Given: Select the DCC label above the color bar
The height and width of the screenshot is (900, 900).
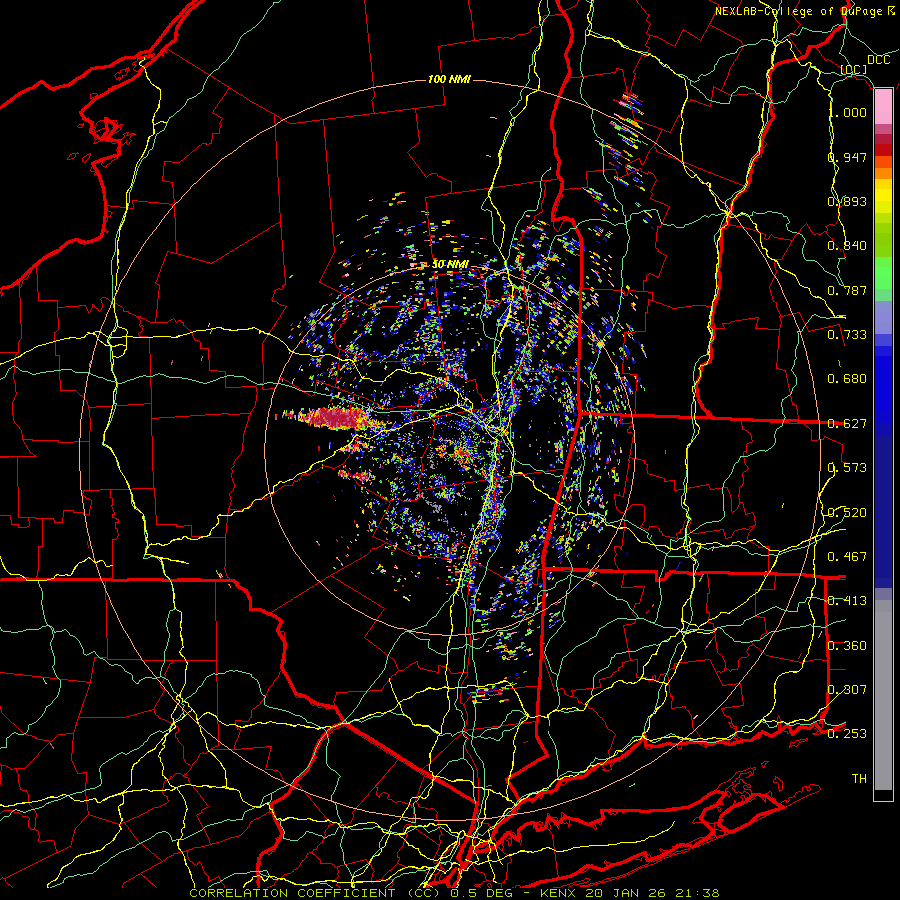Looking at the screenshot, I should click(878, 60).
